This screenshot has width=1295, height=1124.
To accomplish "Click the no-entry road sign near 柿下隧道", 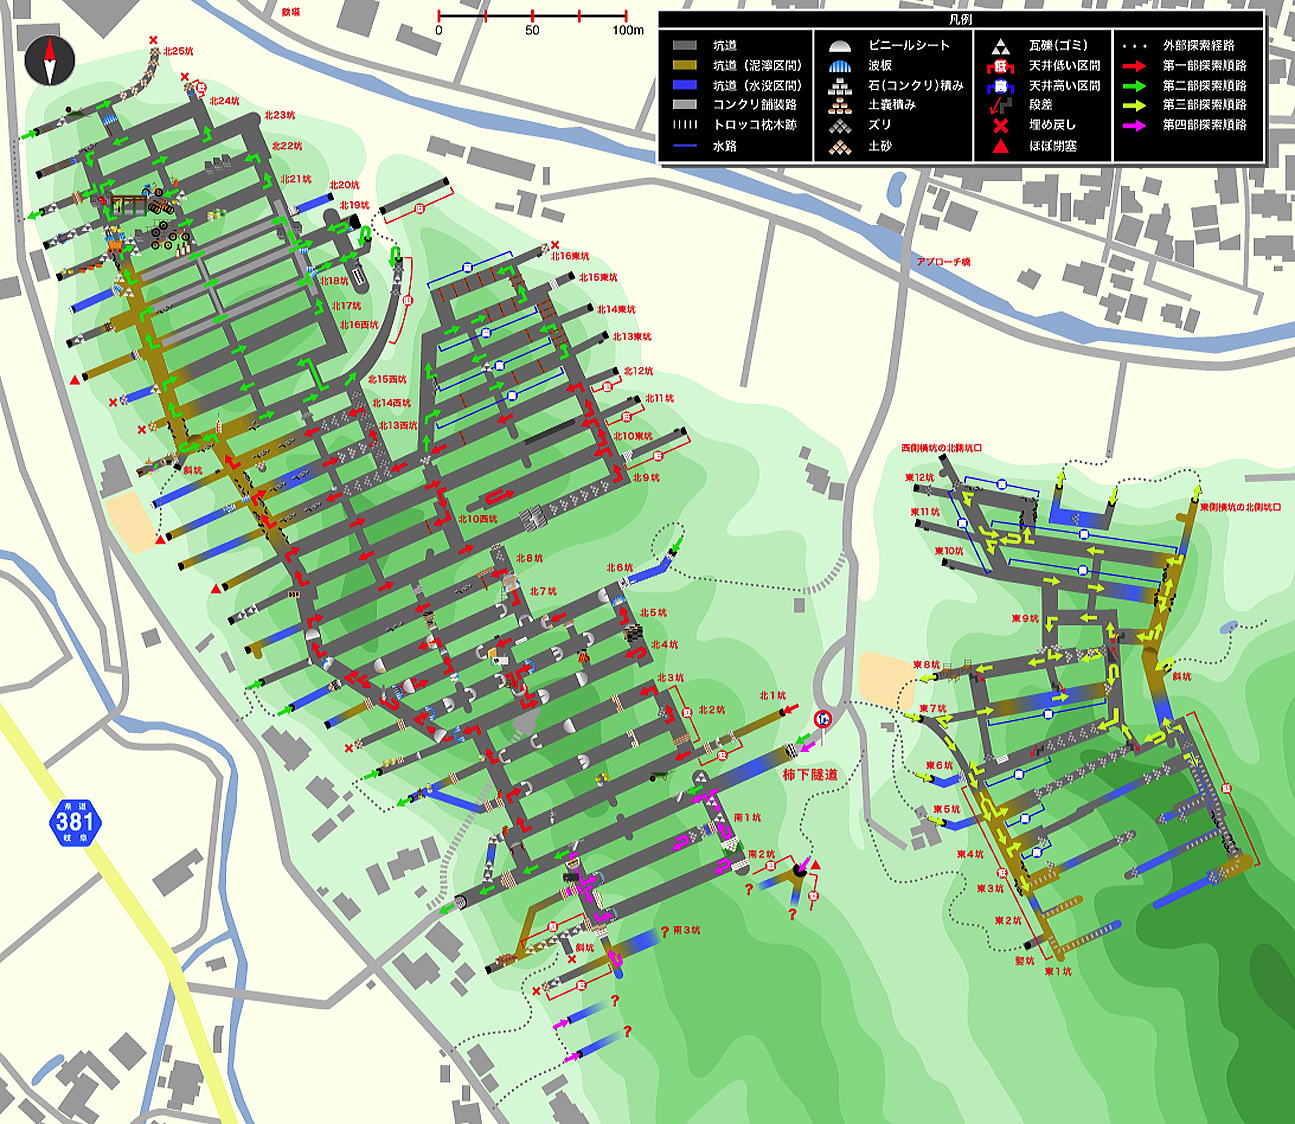I will 823,719.
